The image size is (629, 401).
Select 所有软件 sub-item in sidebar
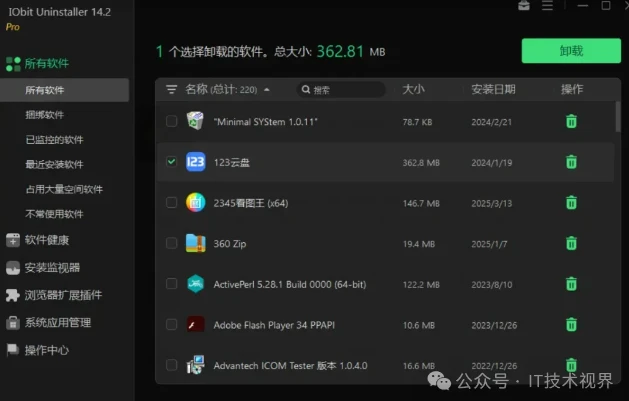point(64,90)
